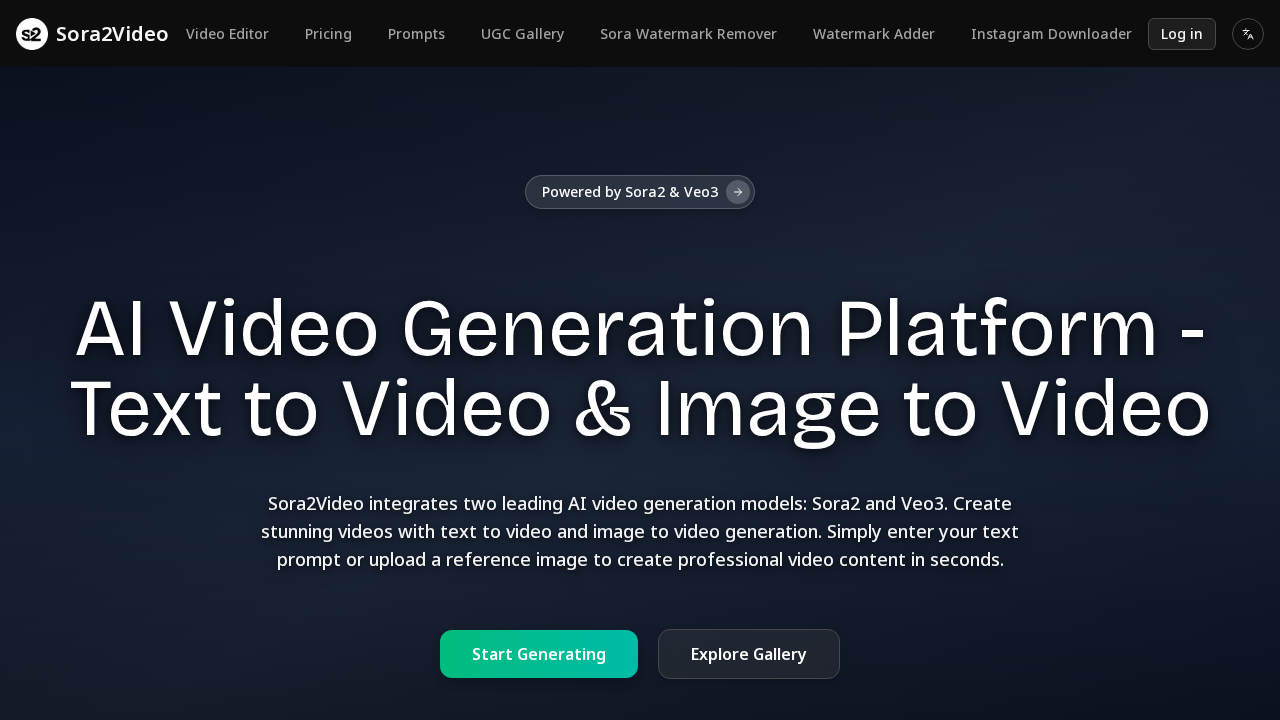Select Watermark Adder in navigation
Image resolution: width=1280 pixels, height=720 pixels.
[x=873, y=34]
